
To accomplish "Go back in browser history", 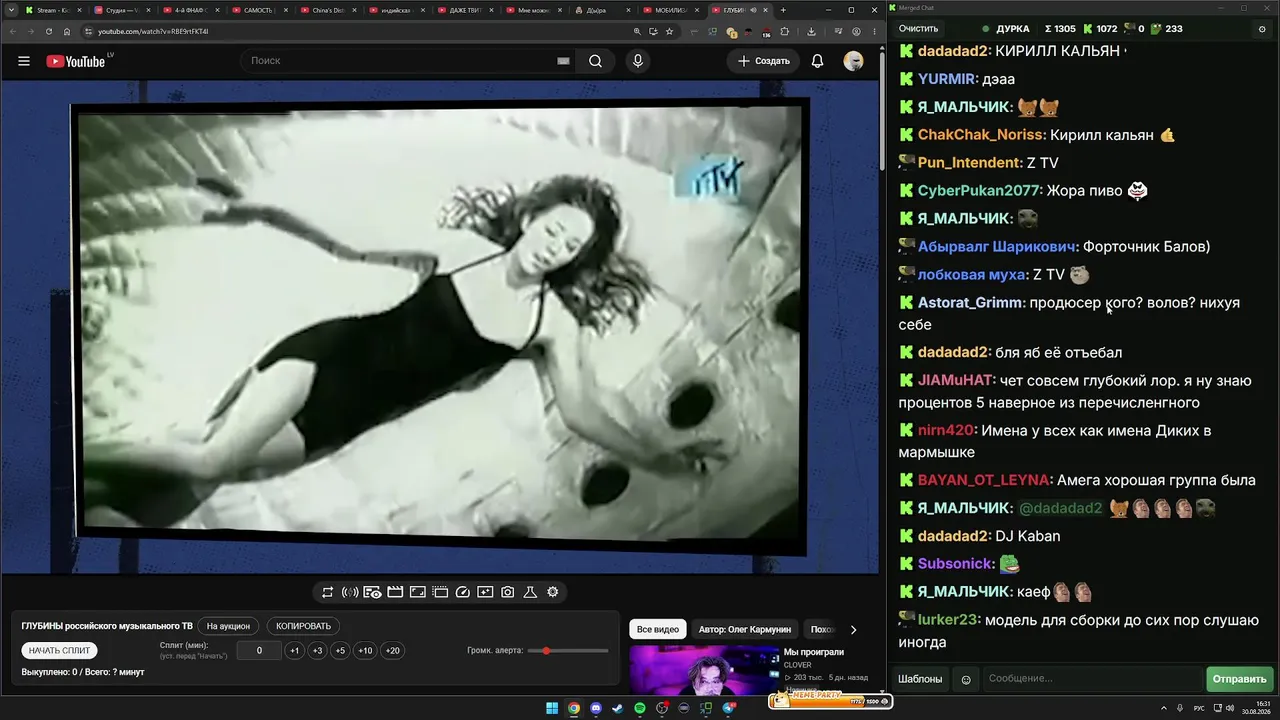I will 13,31.
